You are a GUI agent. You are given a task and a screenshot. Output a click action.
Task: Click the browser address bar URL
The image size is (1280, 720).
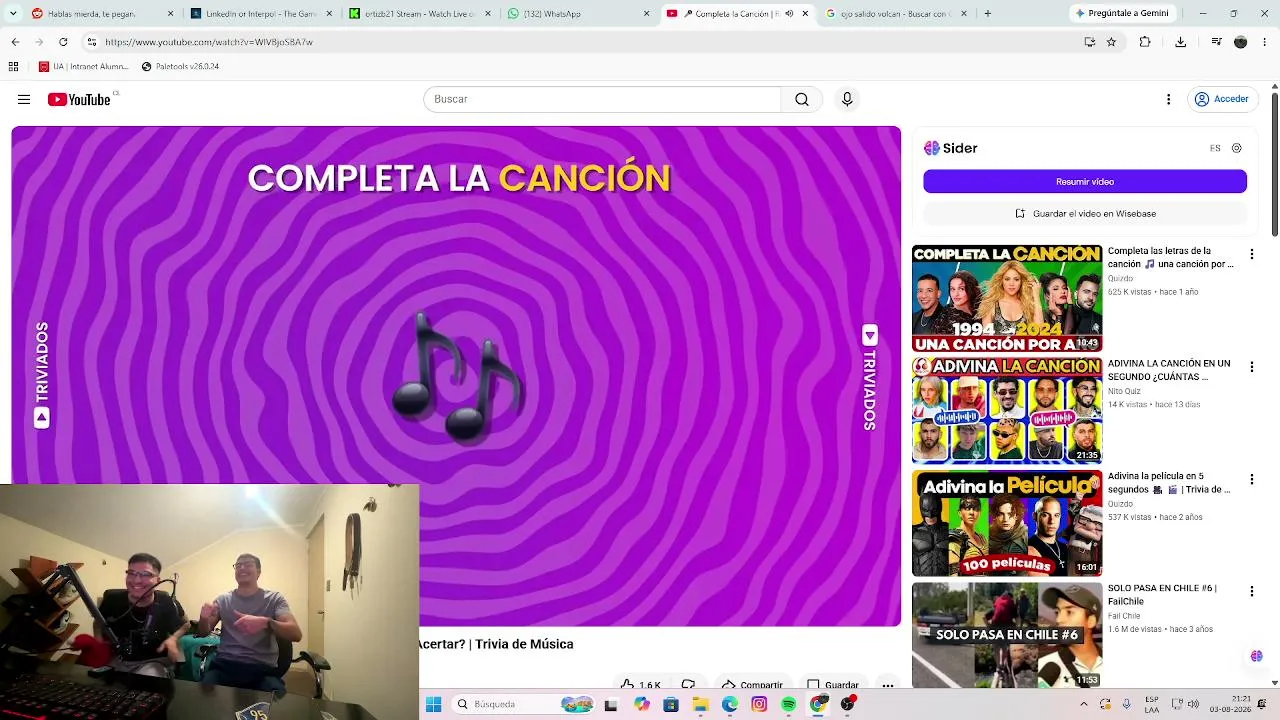coord(209,42)
